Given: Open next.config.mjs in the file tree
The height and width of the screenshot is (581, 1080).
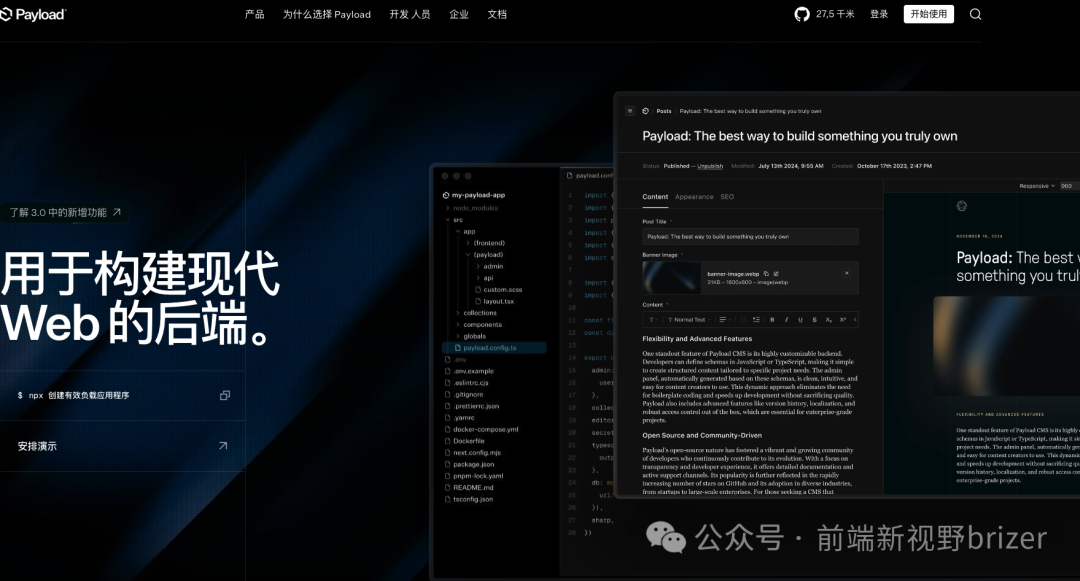Looking at the screenshot, I should coord(472,452).
